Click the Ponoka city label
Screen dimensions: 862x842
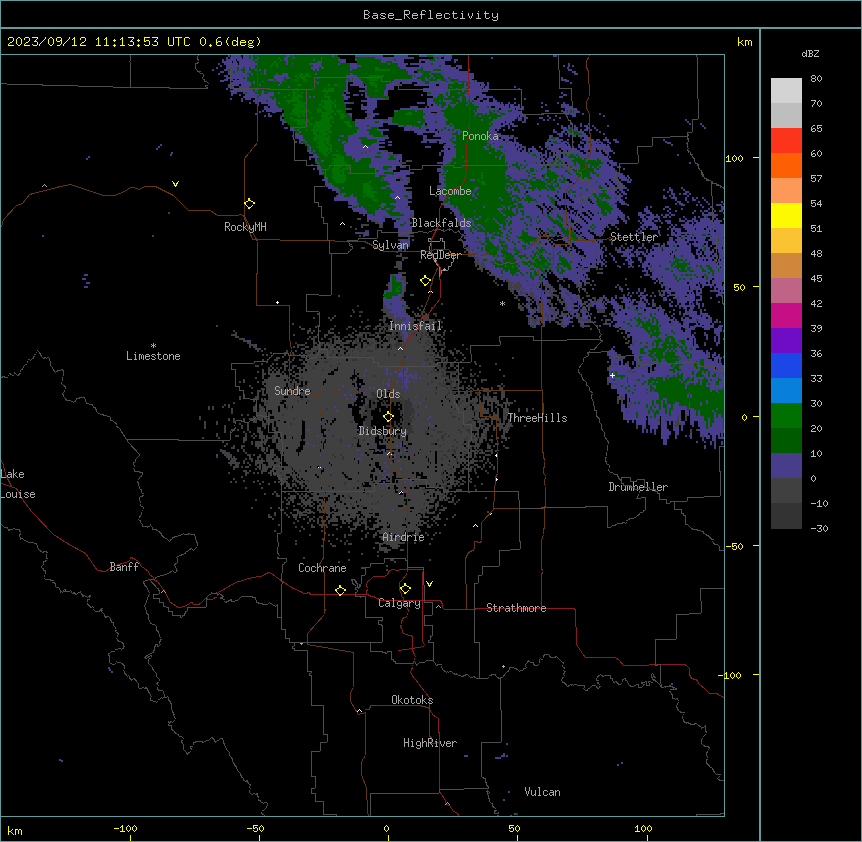pos(480,136)
